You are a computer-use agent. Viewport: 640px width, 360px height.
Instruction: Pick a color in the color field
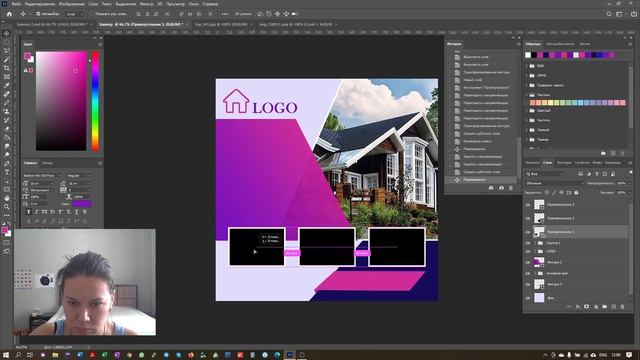pos(61,101)
